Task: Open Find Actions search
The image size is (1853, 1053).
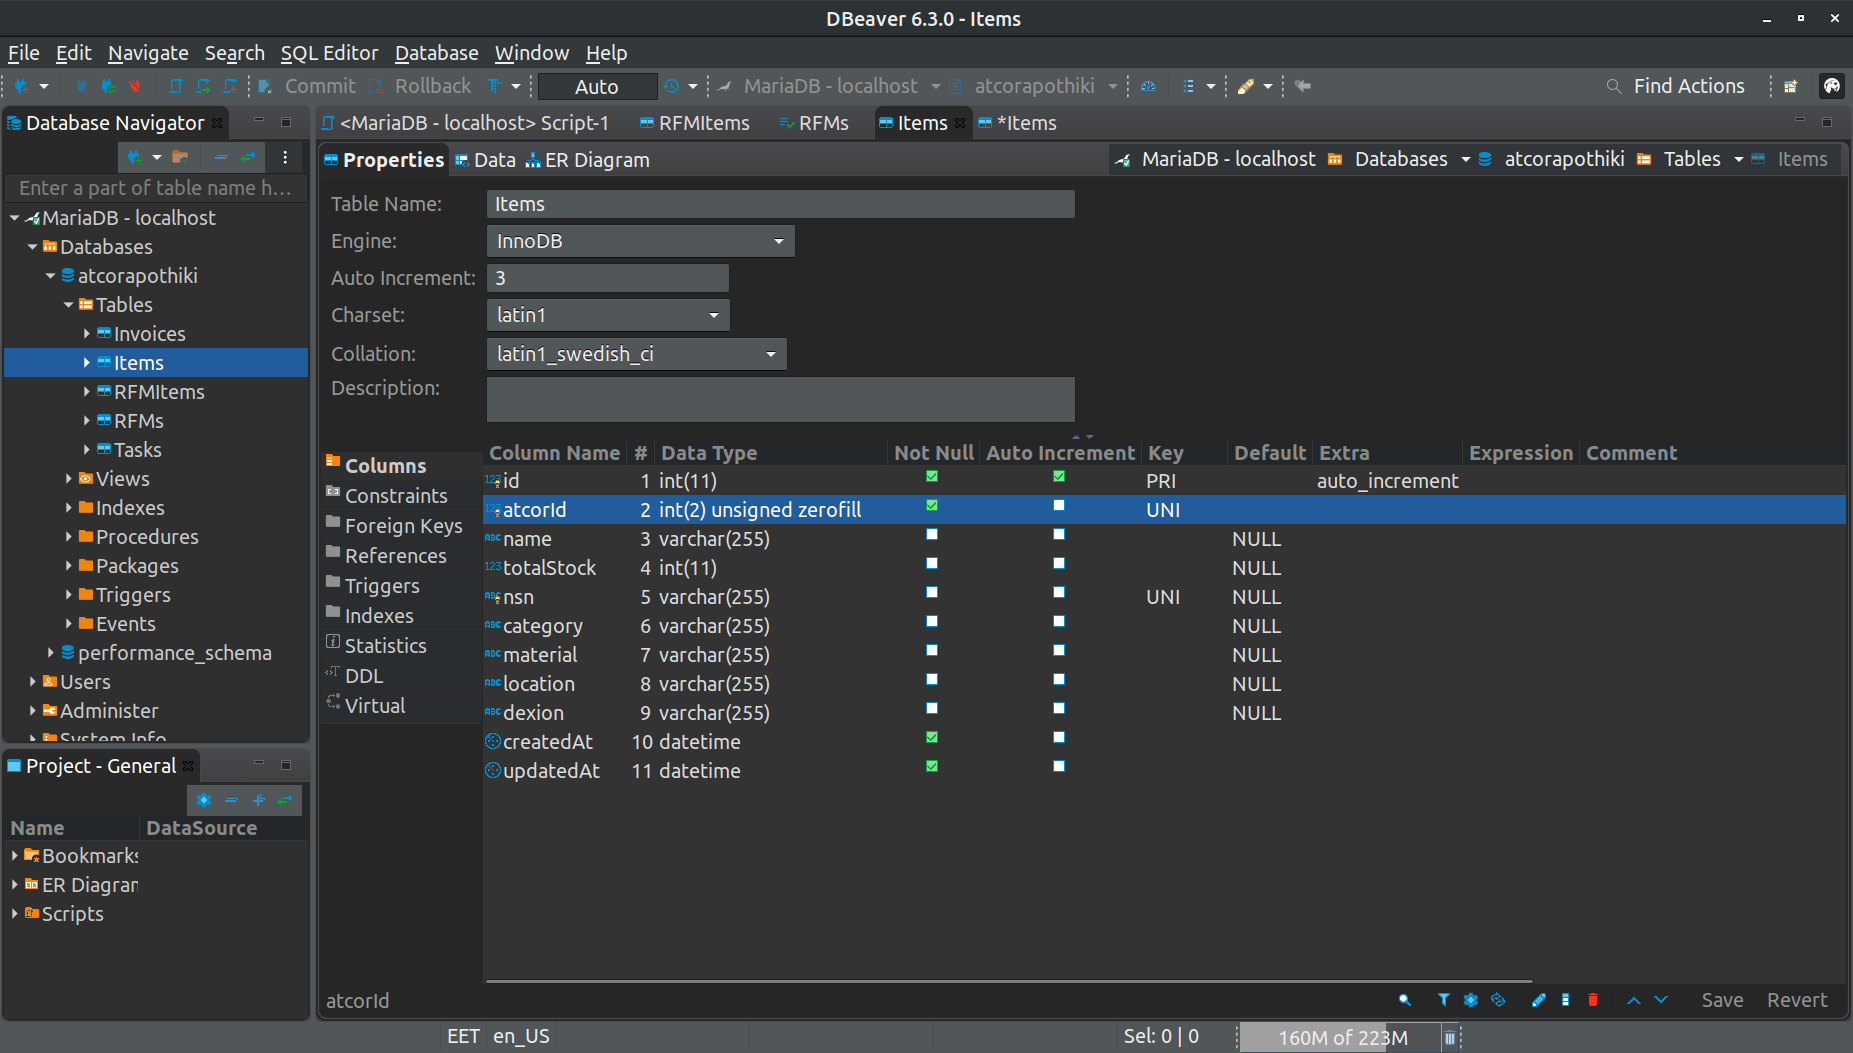Action: (1689, 86)
